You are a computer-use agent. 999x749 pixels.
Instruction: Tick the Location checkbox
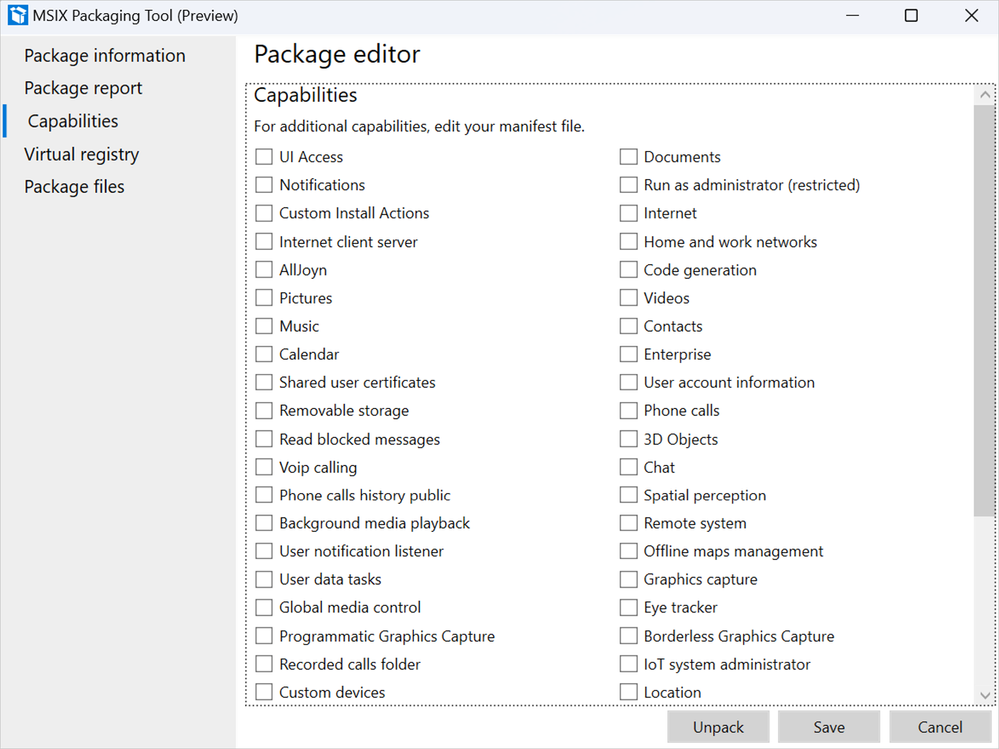pyautogui.click(x=628, y=692)
